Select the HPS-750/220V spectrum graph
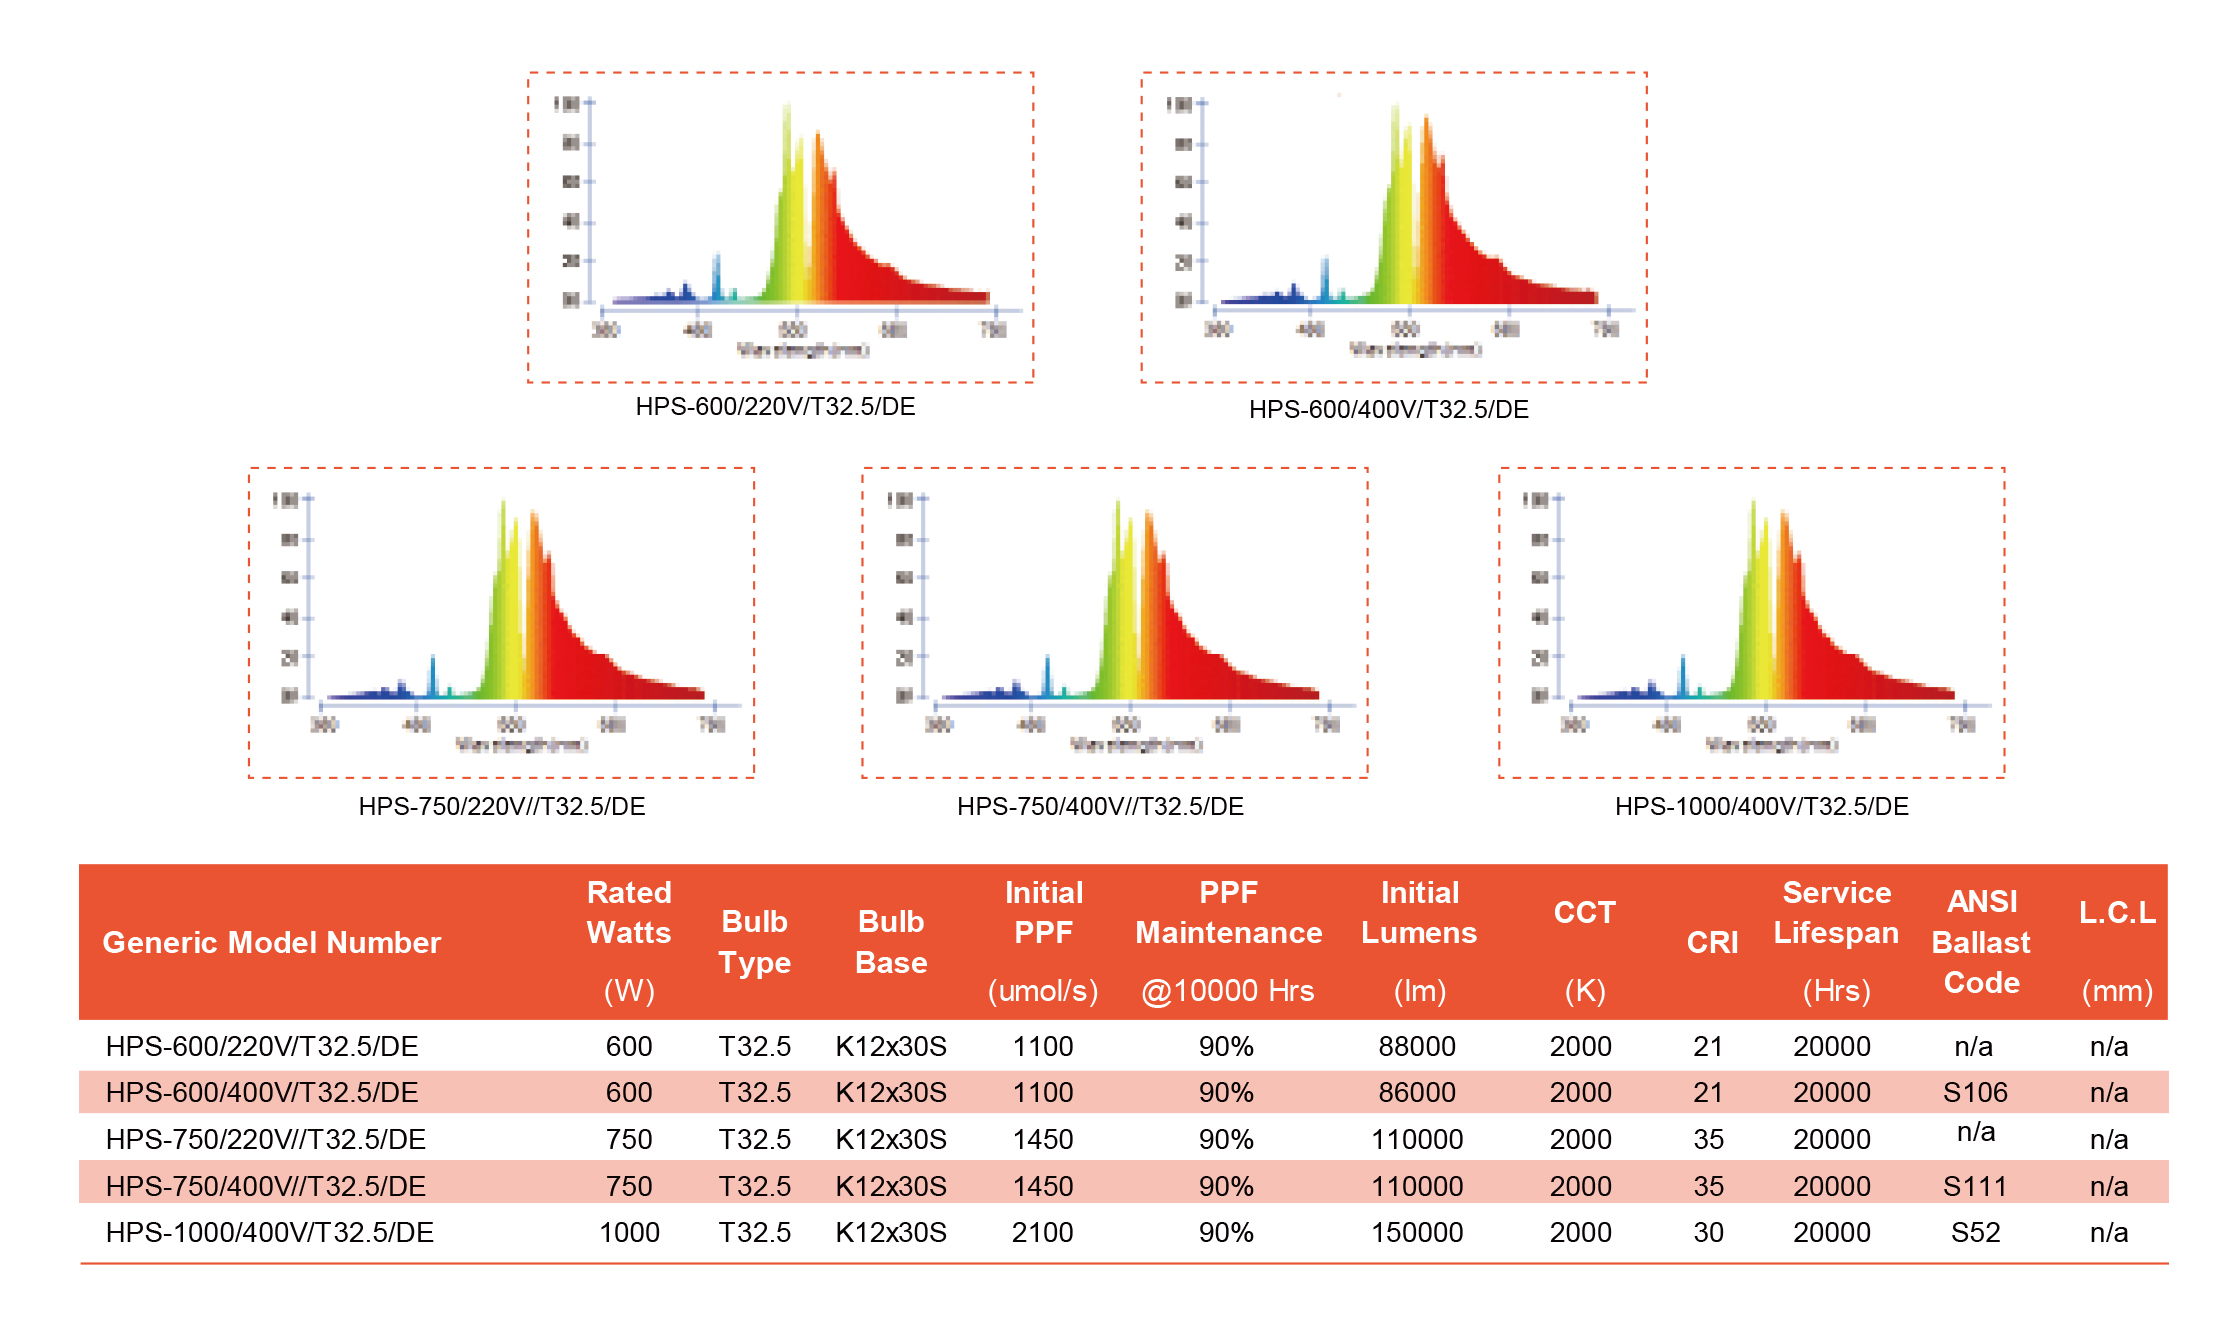This screenshot has width=2218, height=1339. click(x=501, y=622)
